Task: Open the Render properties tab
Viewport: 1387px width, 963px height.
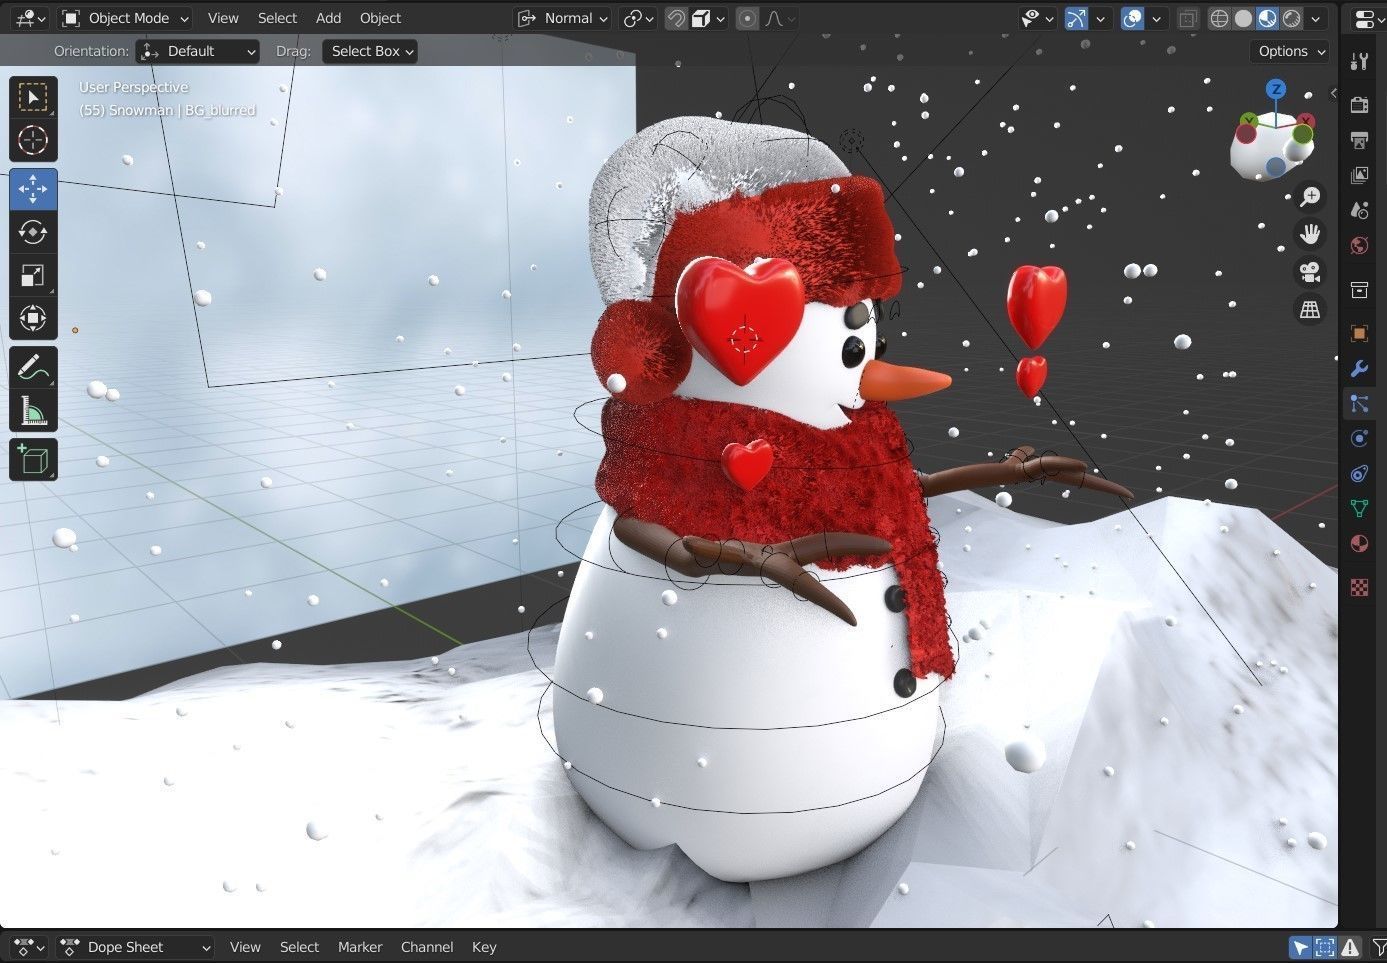Action: [x=1359, y=105]
